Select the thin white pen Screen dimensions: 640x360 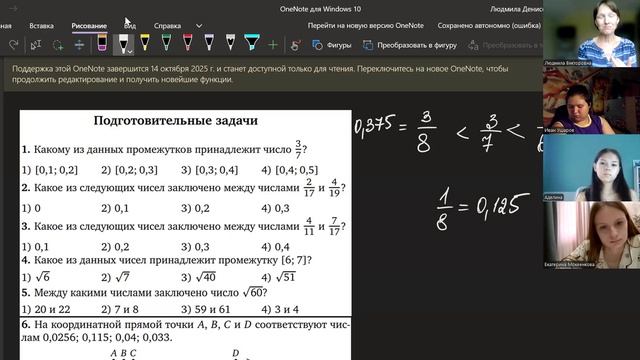230,43
